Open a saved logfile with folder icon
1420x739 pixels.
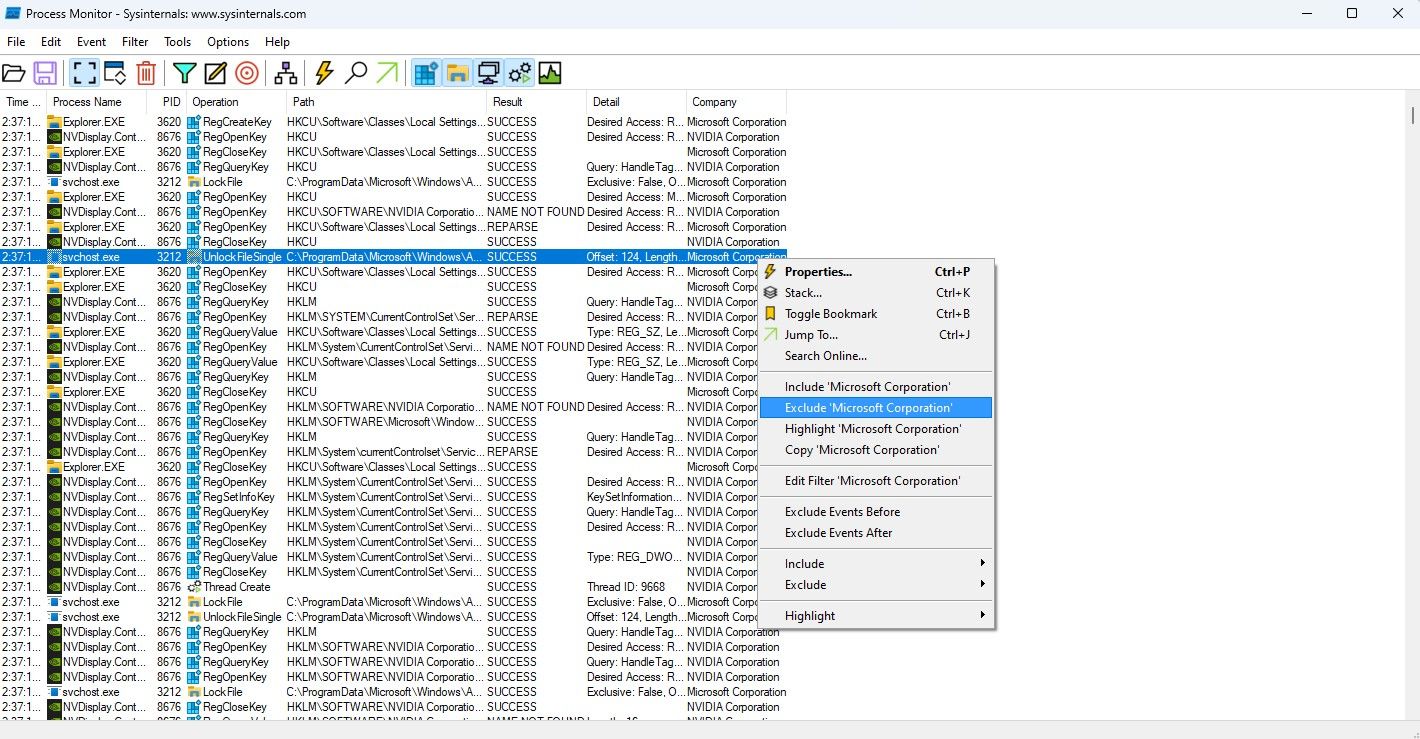click(14, 72)
